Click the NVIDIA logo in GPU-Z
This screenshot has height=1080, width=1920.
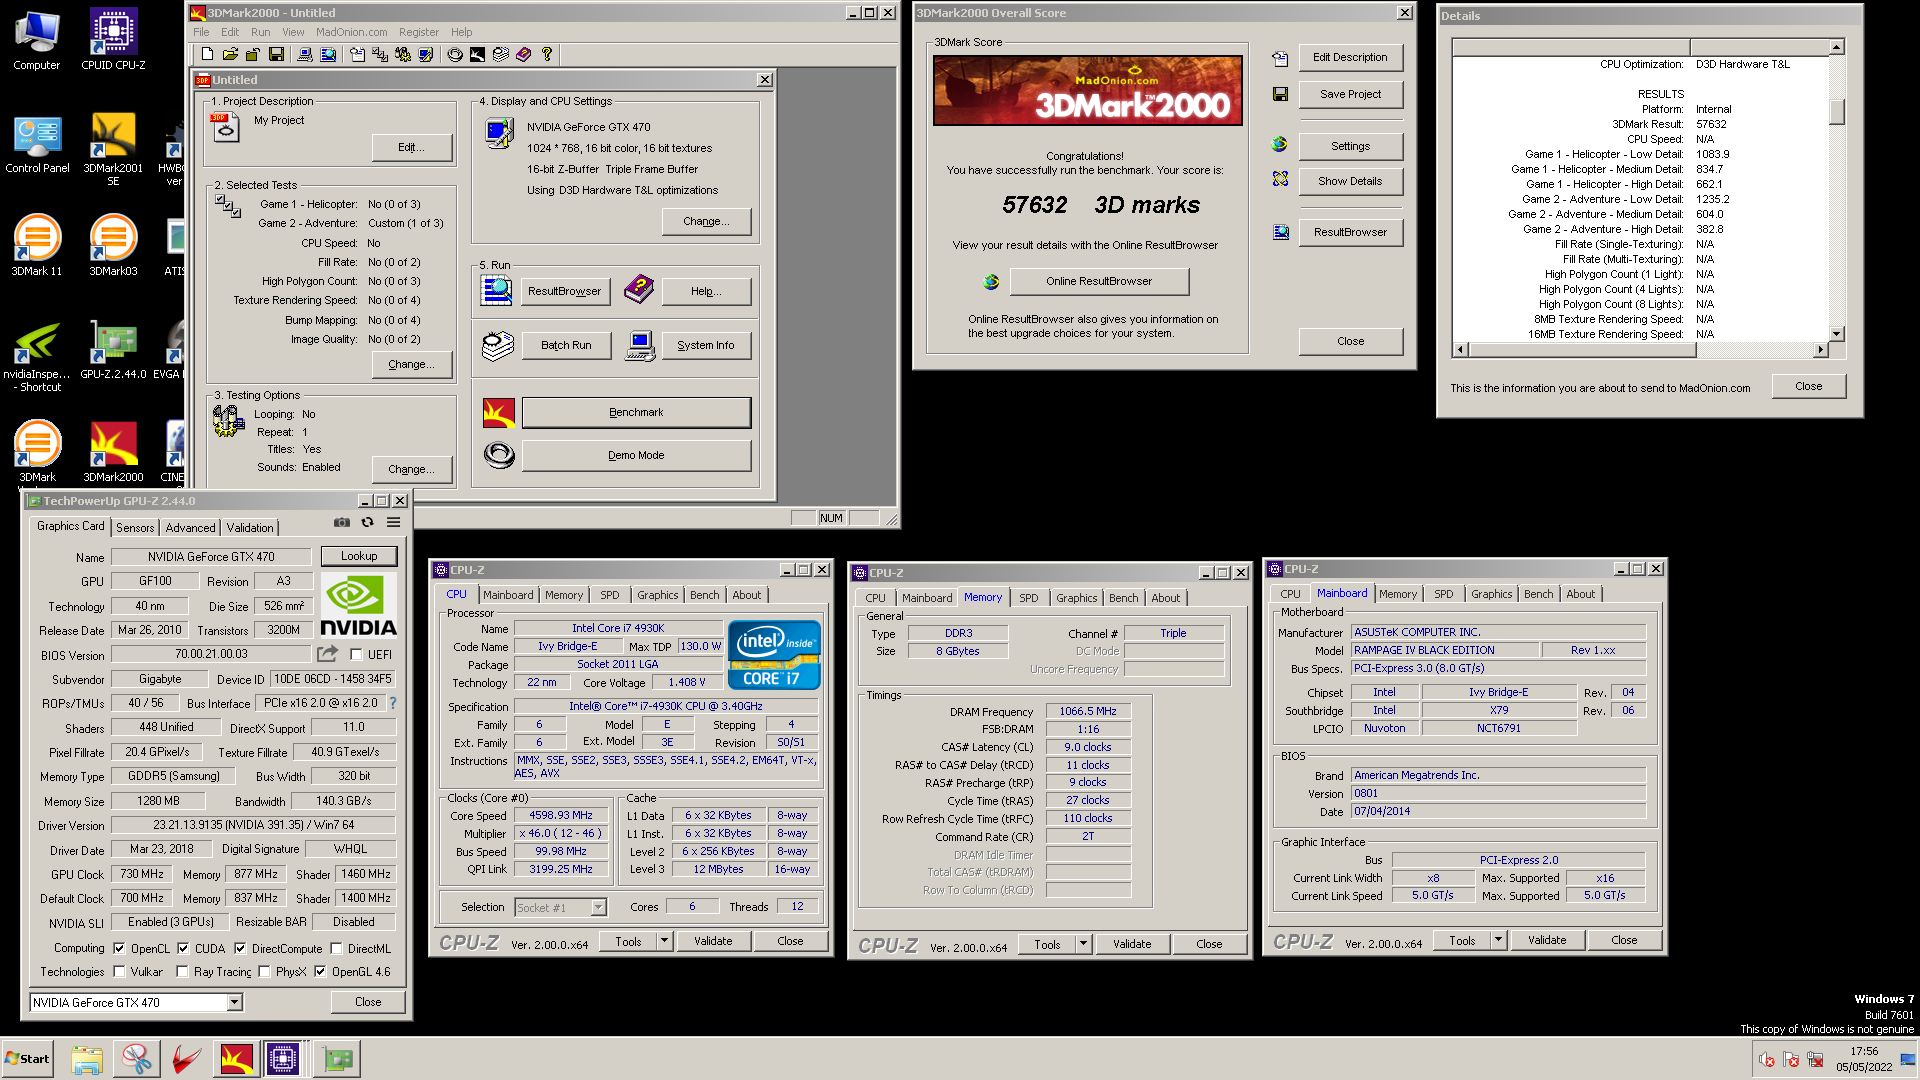358,605
